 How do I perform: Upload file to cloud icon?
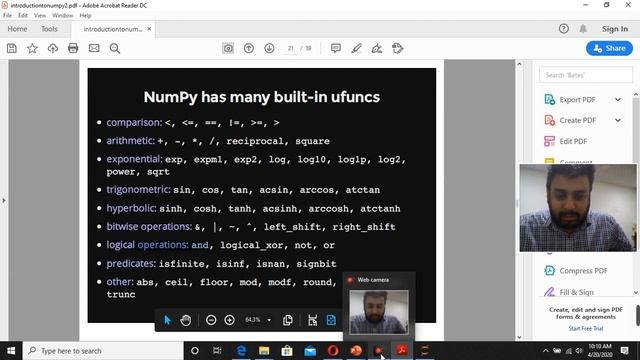pos(53,48)
